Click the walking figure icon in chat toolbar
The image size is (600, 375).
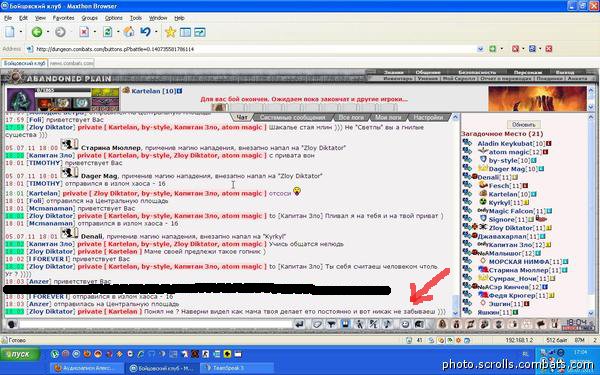pos(359,324)
